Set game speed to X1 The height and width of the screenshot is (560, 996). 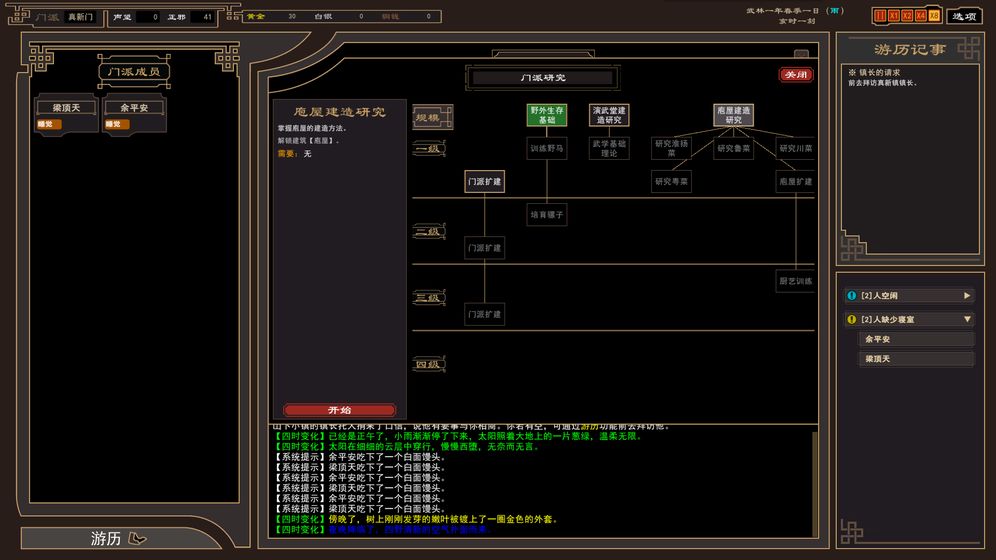click(894, 16)
